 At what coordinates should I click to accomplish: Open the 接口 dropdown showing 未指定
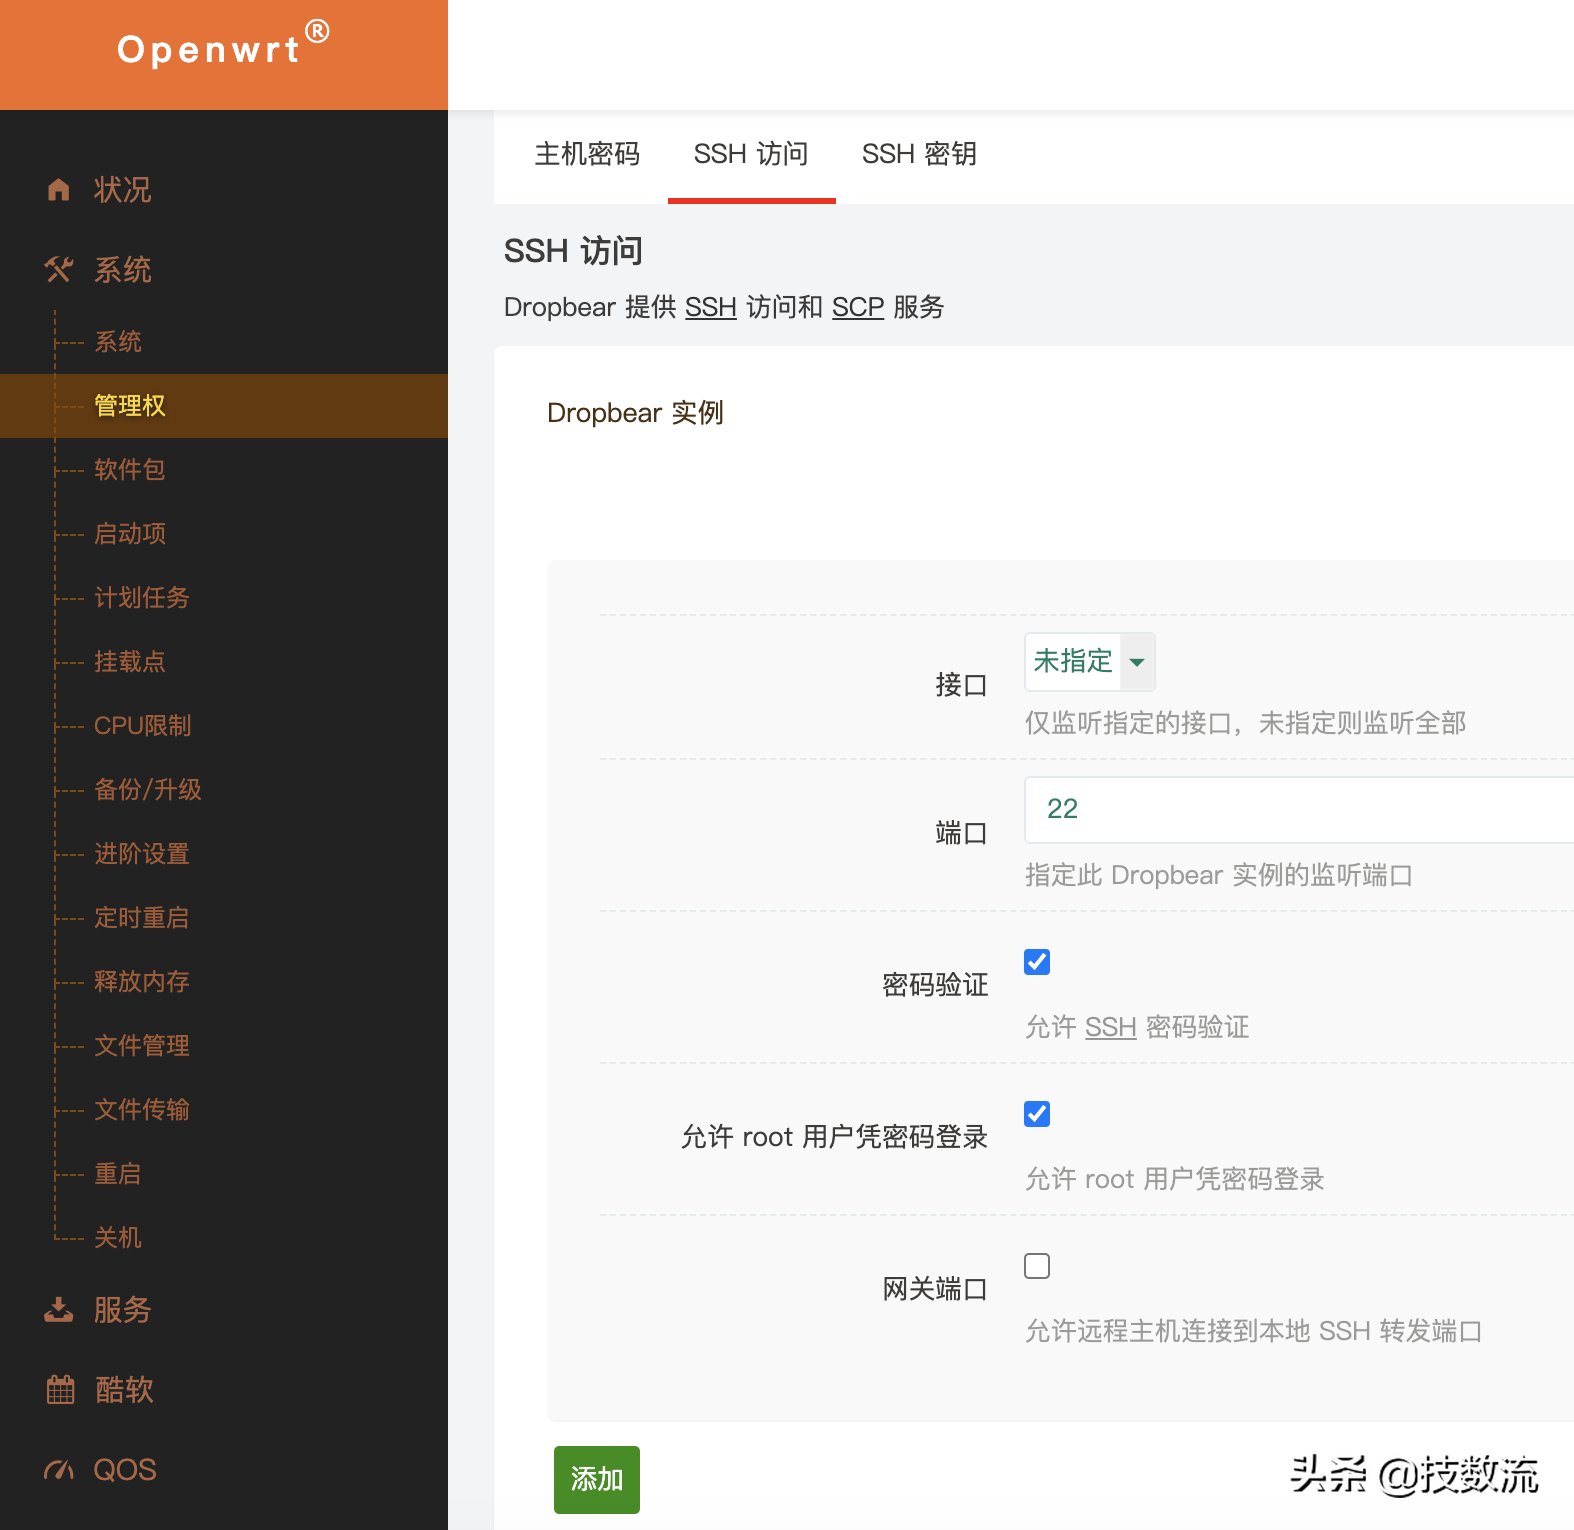point(1089,662)
